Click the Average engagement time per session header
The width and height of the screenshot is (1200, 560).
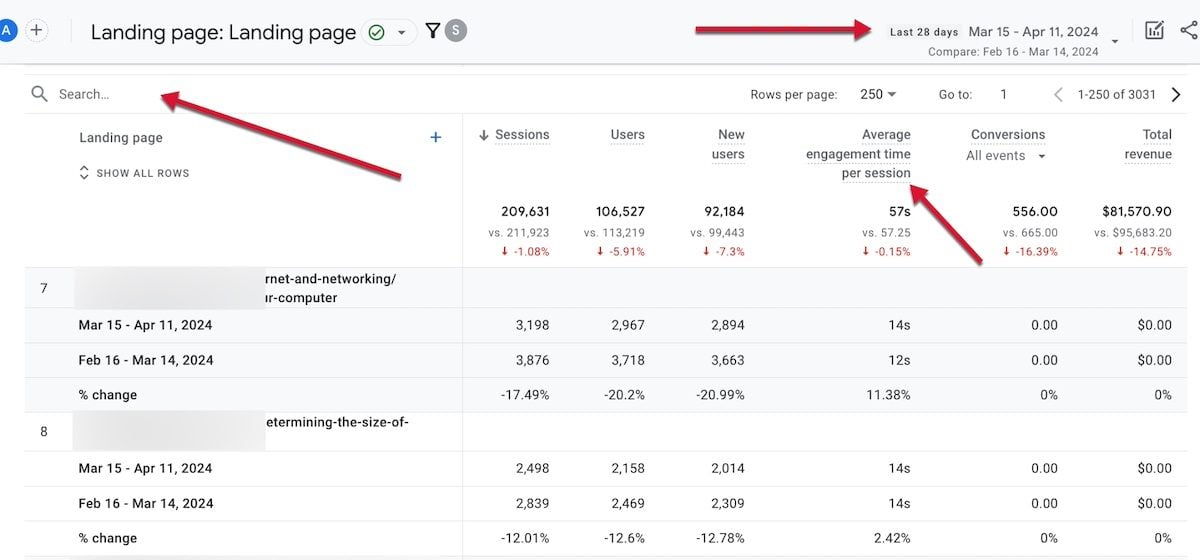coord(858,154)
